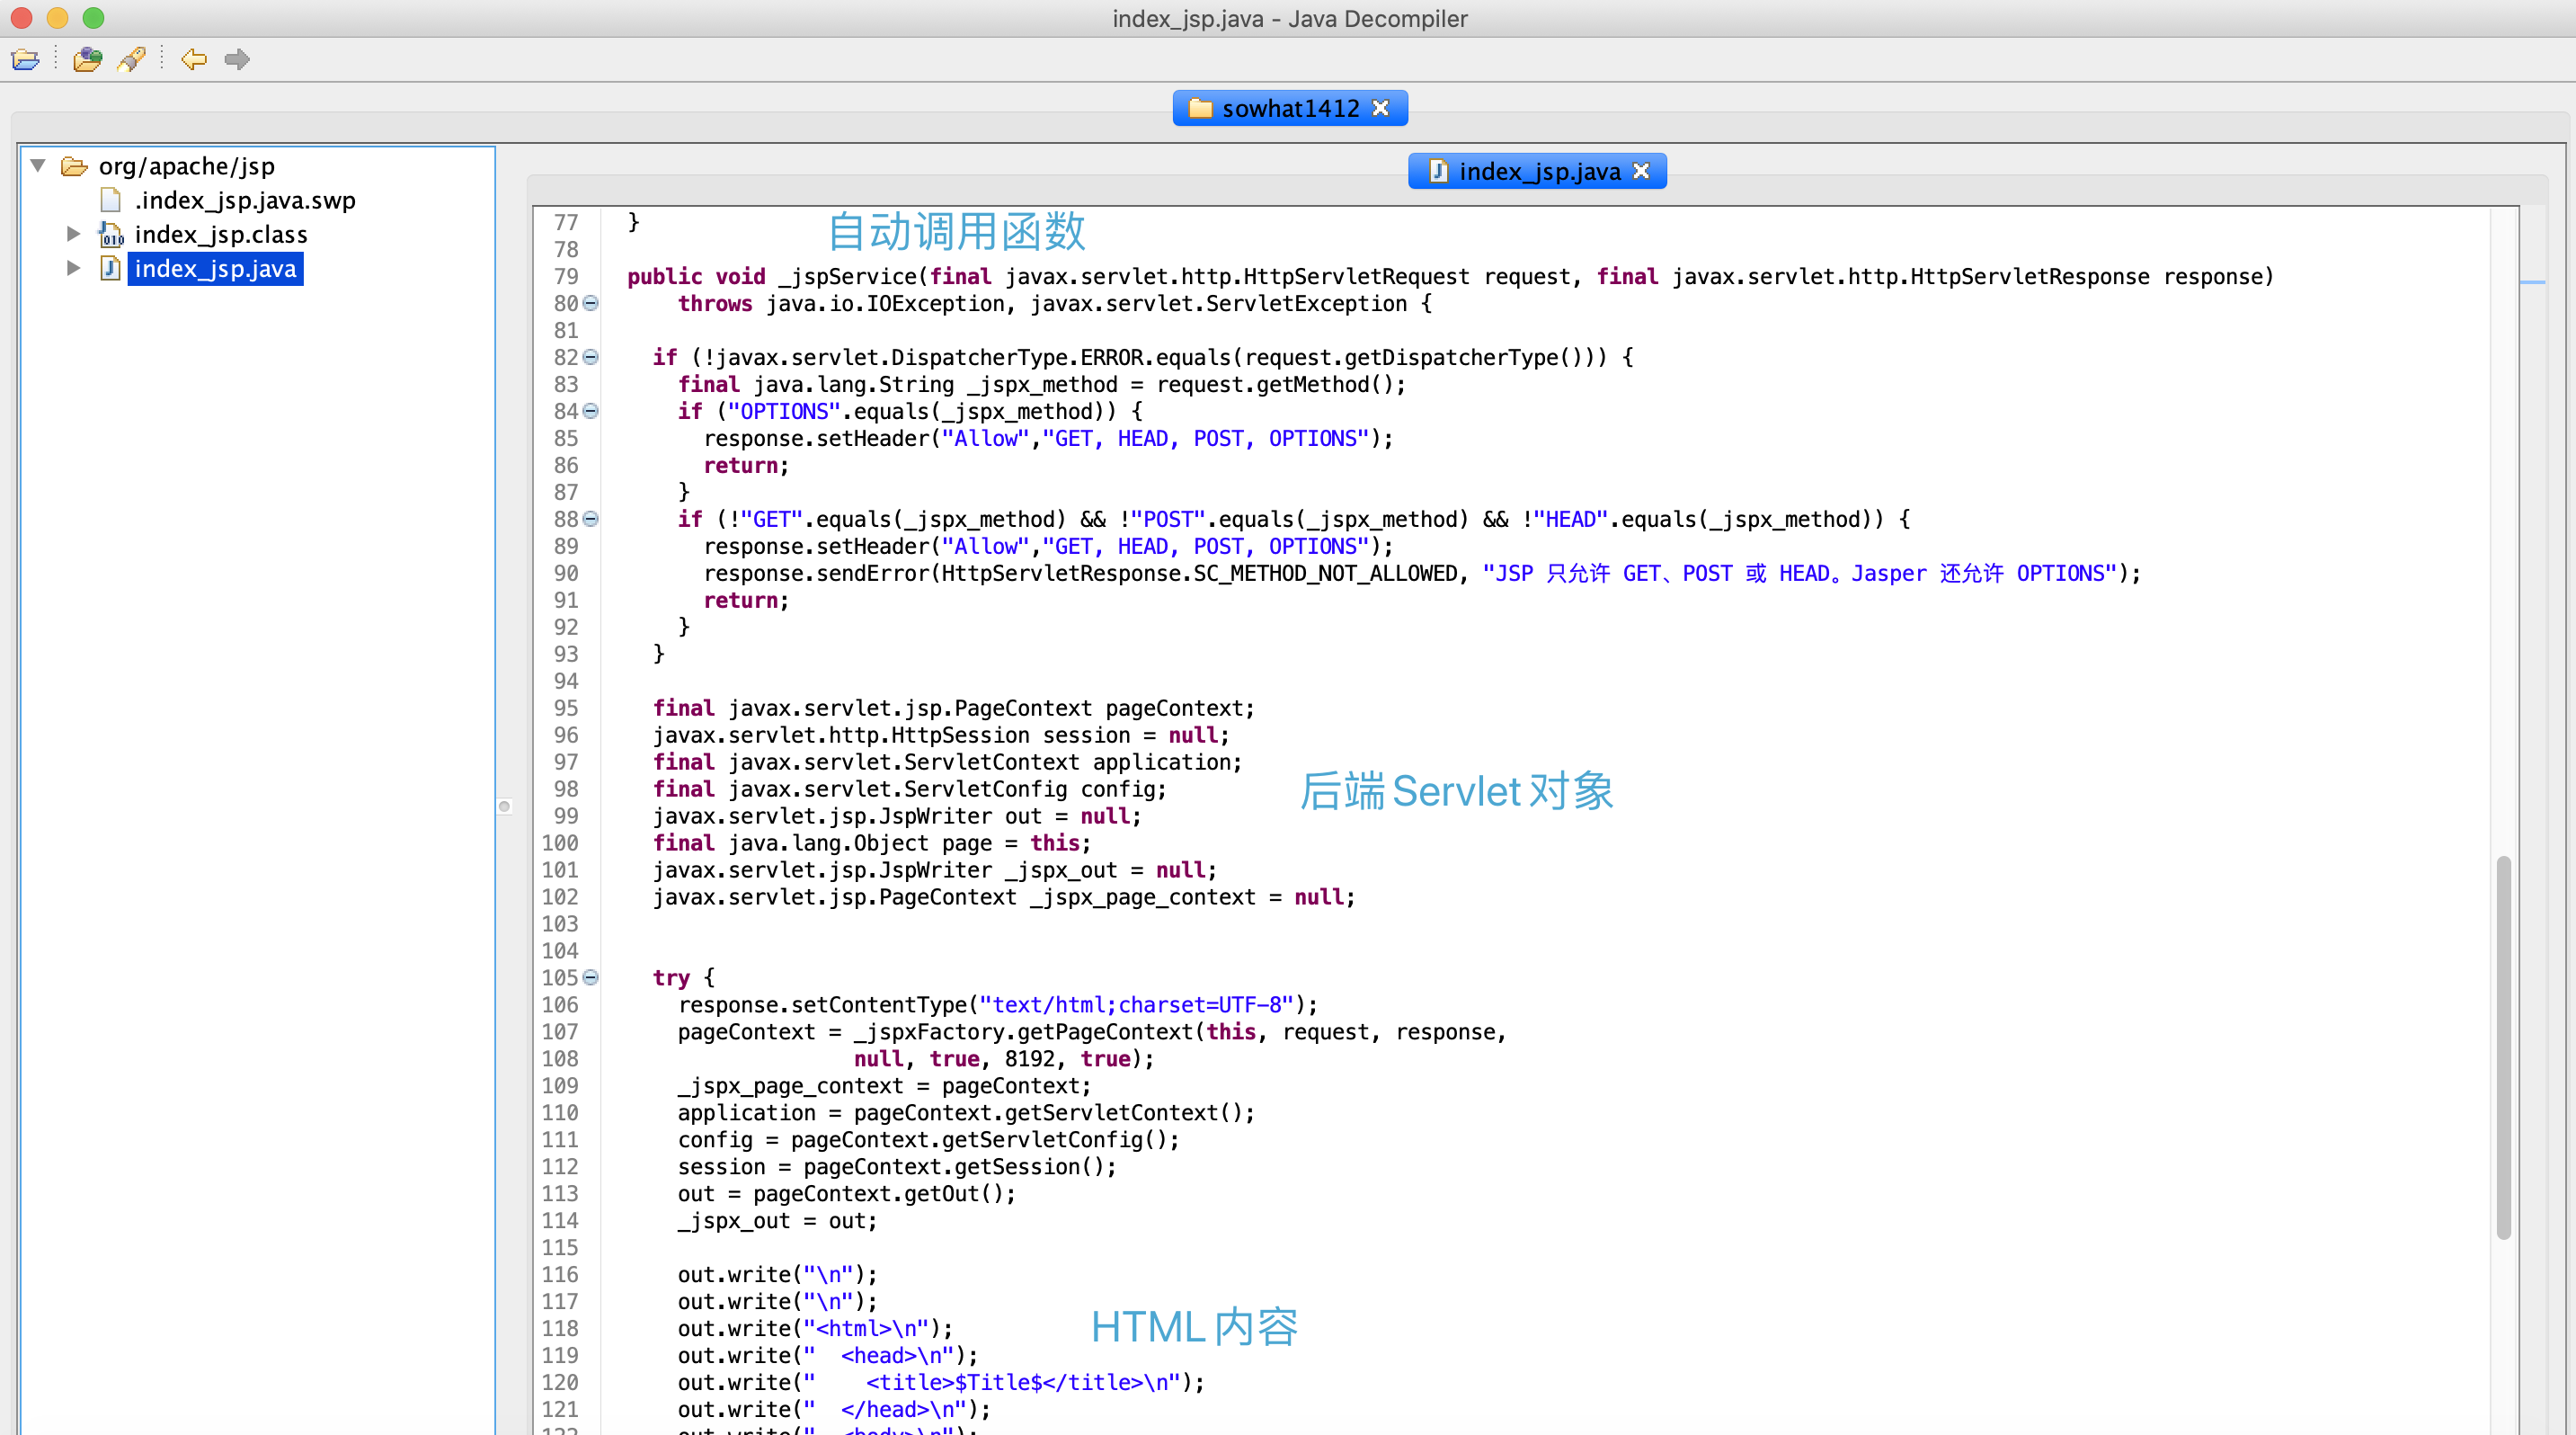Go forward with the right arrow icon
The height and width of the screenshot is (1435, 2576).
237,60
